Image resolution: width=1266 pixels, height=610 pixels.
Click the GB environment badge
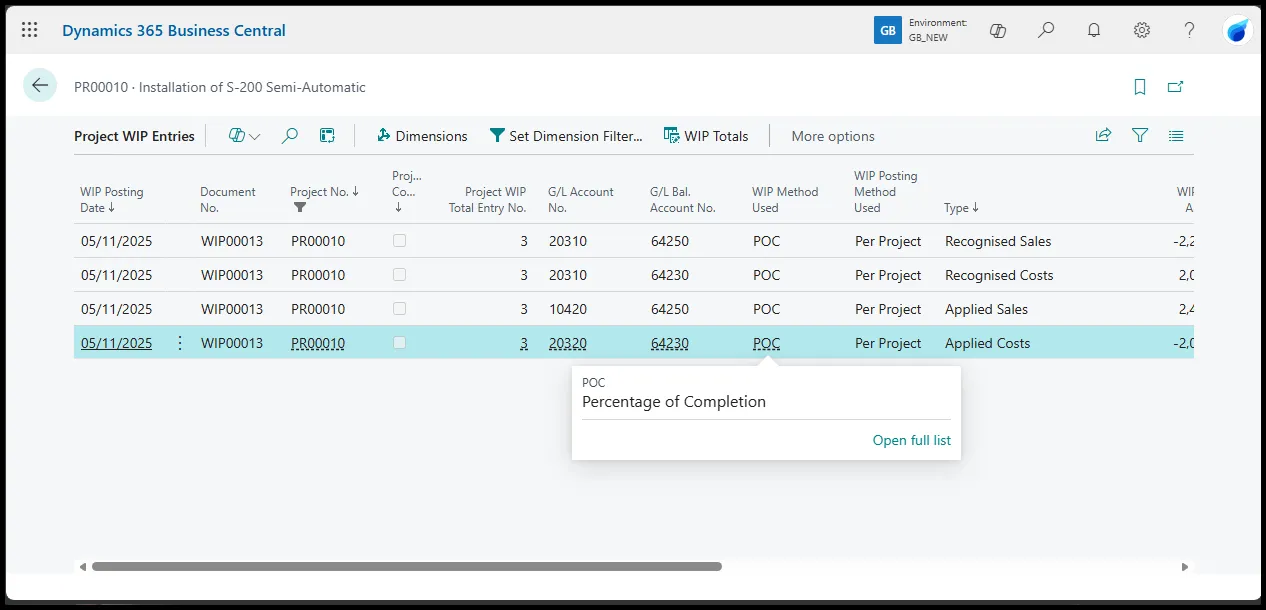point(887,30)
